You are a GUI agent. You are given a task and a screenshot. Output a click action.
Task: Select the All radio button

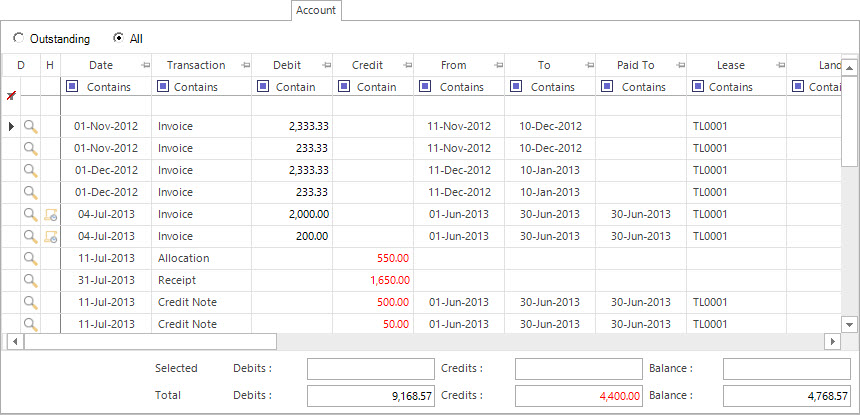(x=118, y=38)
